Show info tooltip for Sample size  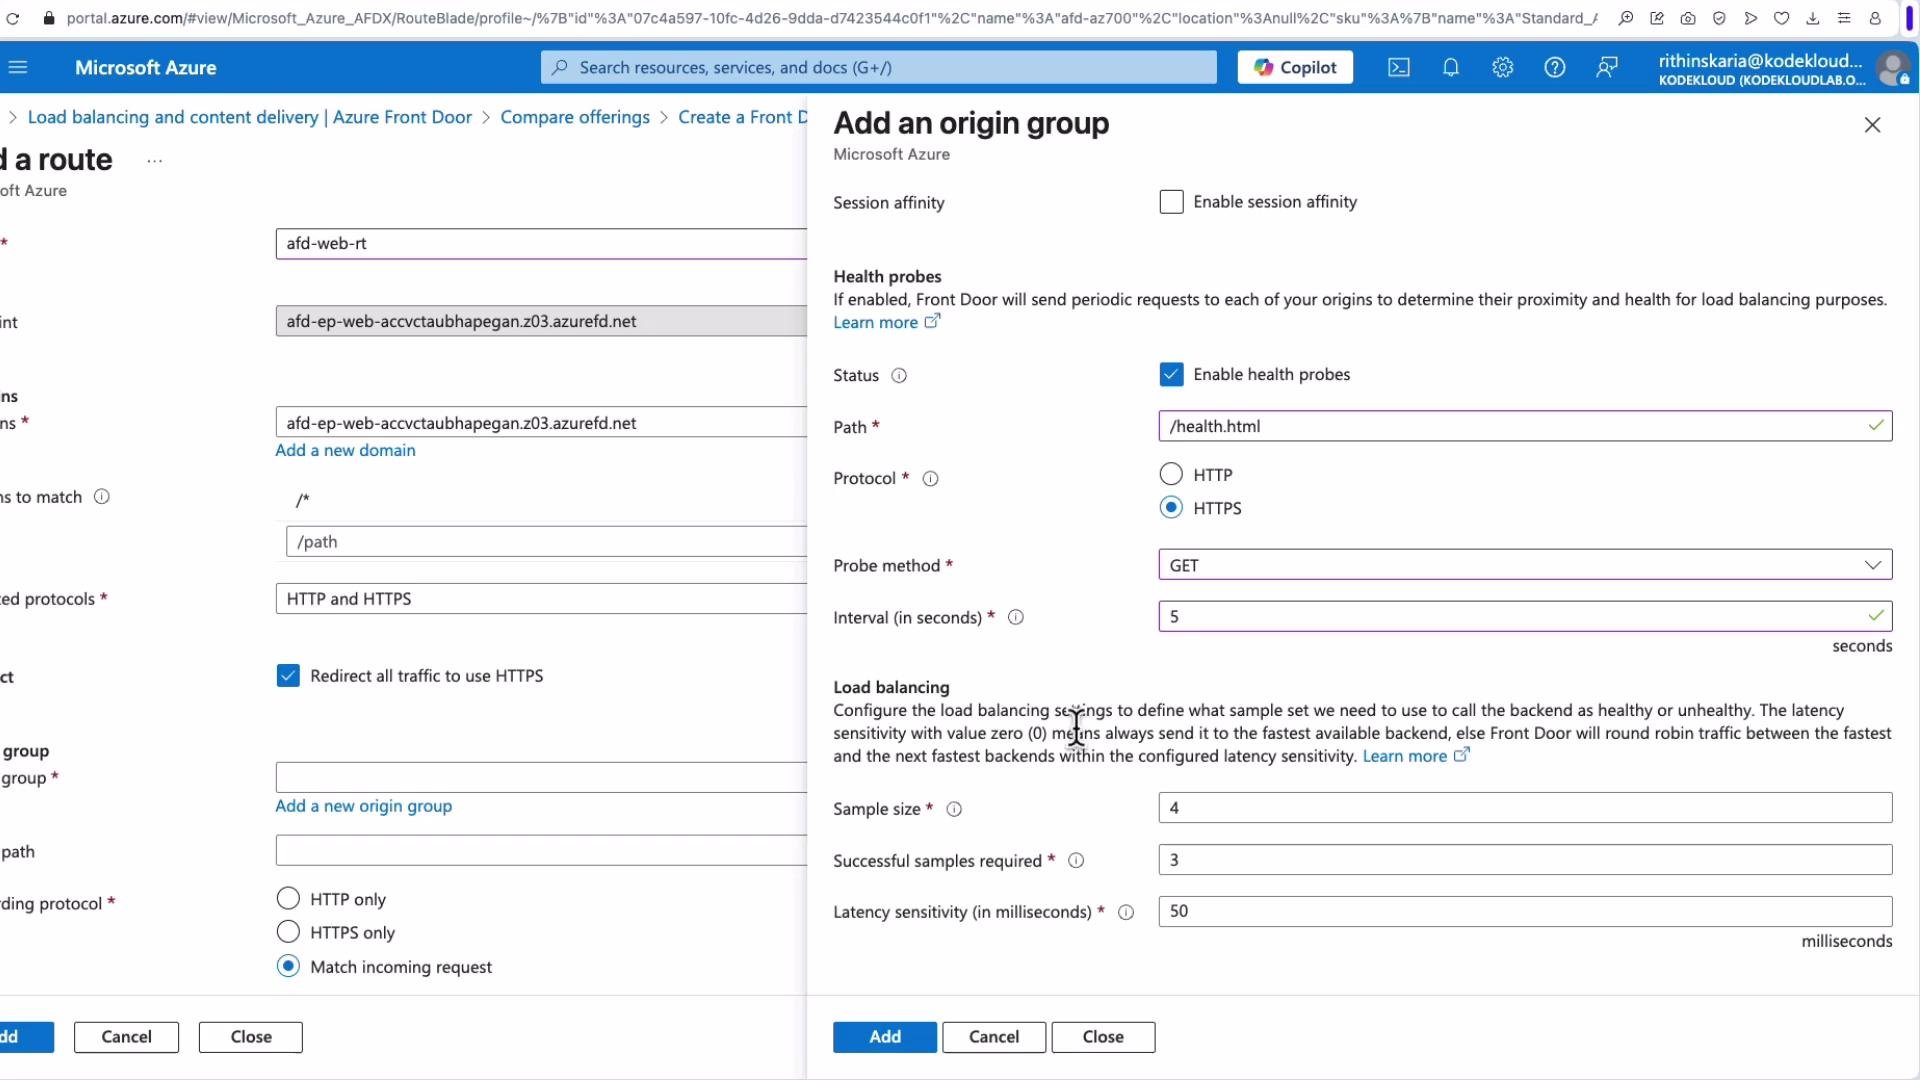[x=954, y=810]
